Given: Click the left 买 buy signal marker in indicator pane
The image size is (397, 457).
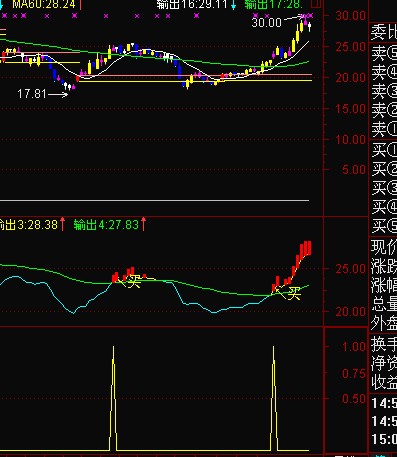Looking at the screenshot, I should coord(133,282).
